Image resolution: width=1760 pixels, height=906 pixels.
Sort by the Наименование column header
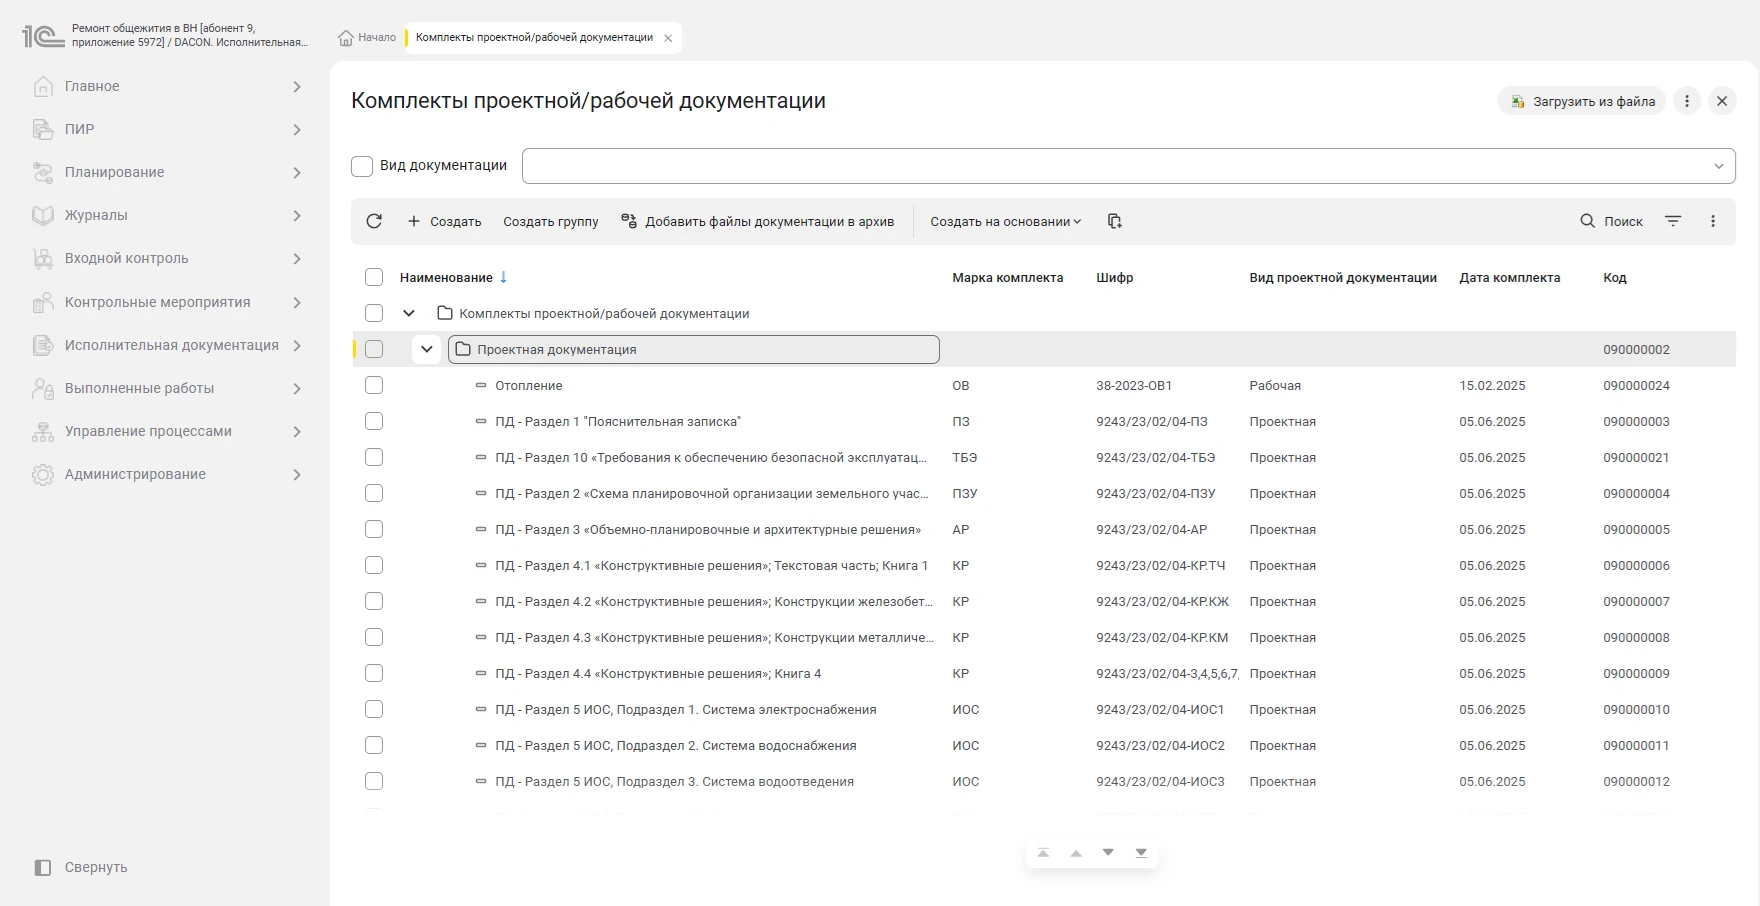coord(446,277)
